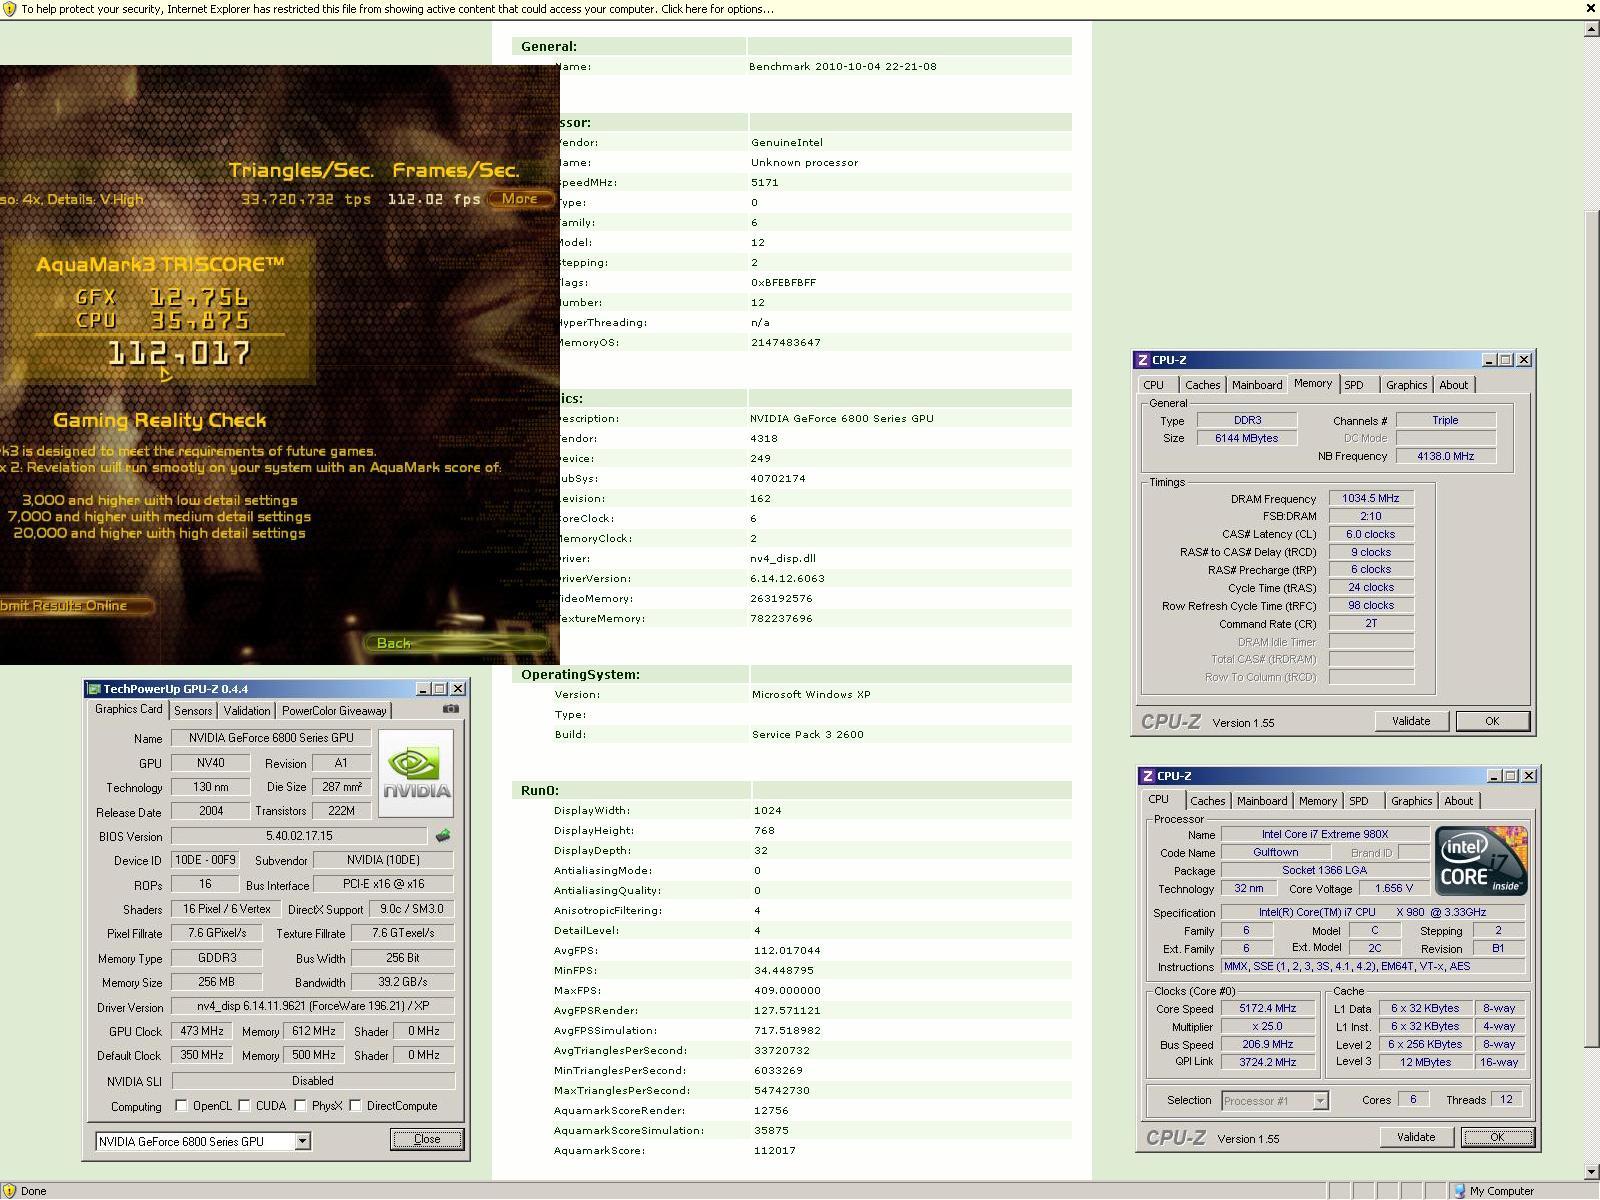Click the Specification field in CPU-Z
Viewport: 1600px width, 1200px height.
1372,912
